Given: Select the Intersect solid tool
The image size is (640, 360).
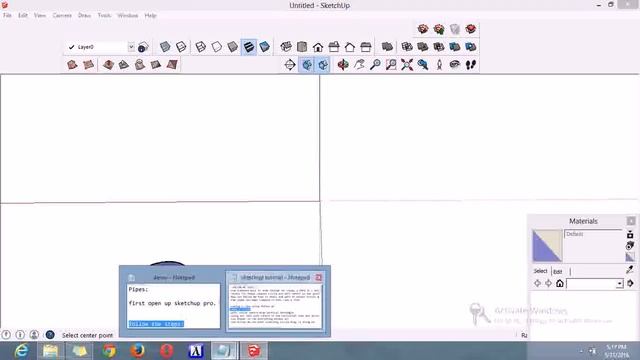Looking at the screenshot, I should [x=407, y=47].
